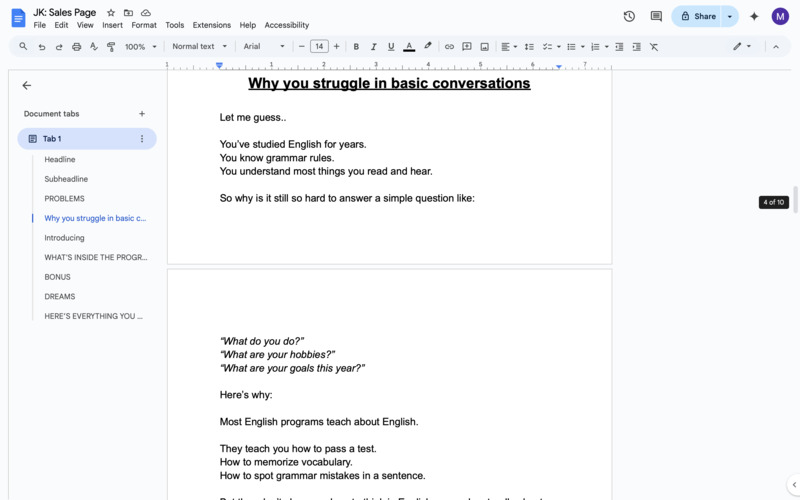Print the document
Viewport: 800px width, 500px height.
[77, 47]
